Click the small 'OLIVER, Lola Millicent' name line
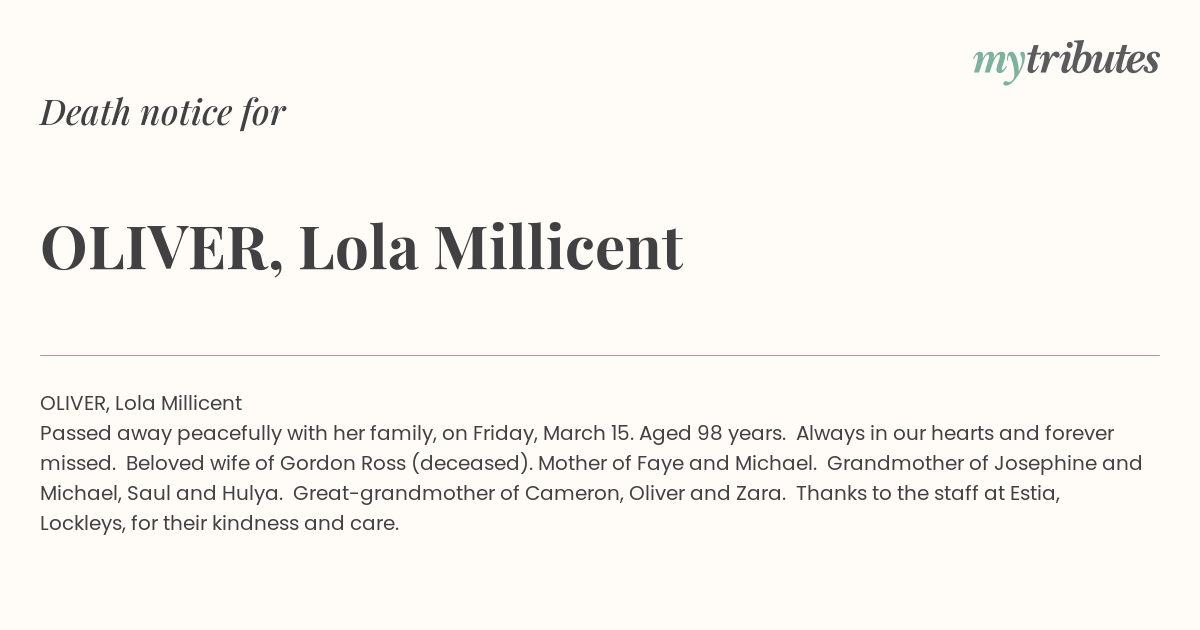The width and height of the screenshot is (1200, 630). [141, 403]
